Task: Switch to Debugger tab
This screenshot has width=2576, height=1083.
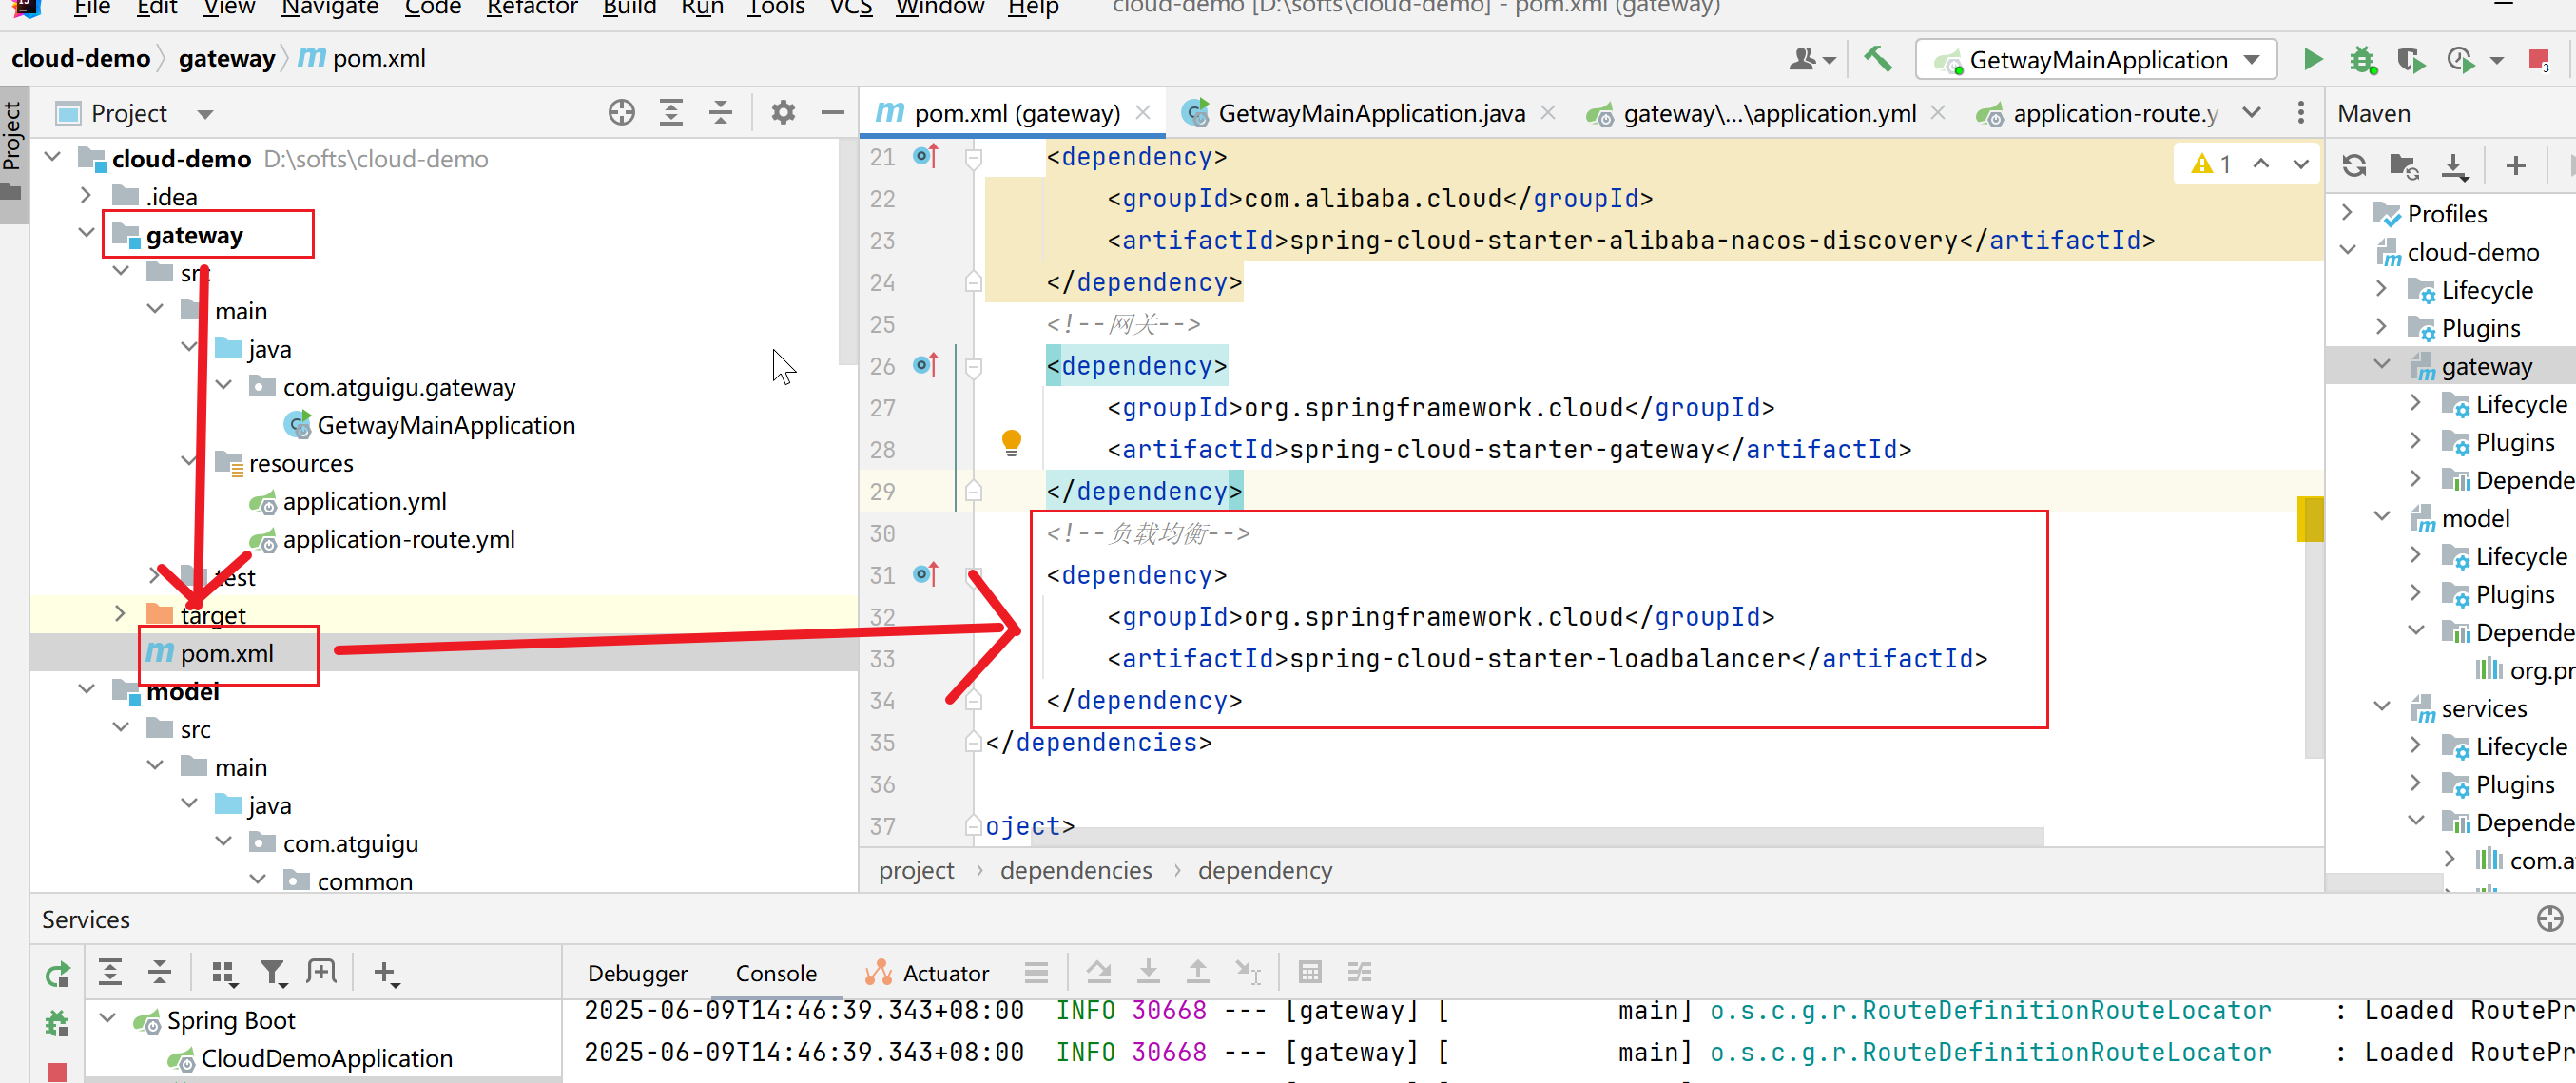Action: (x=637, y=973)
